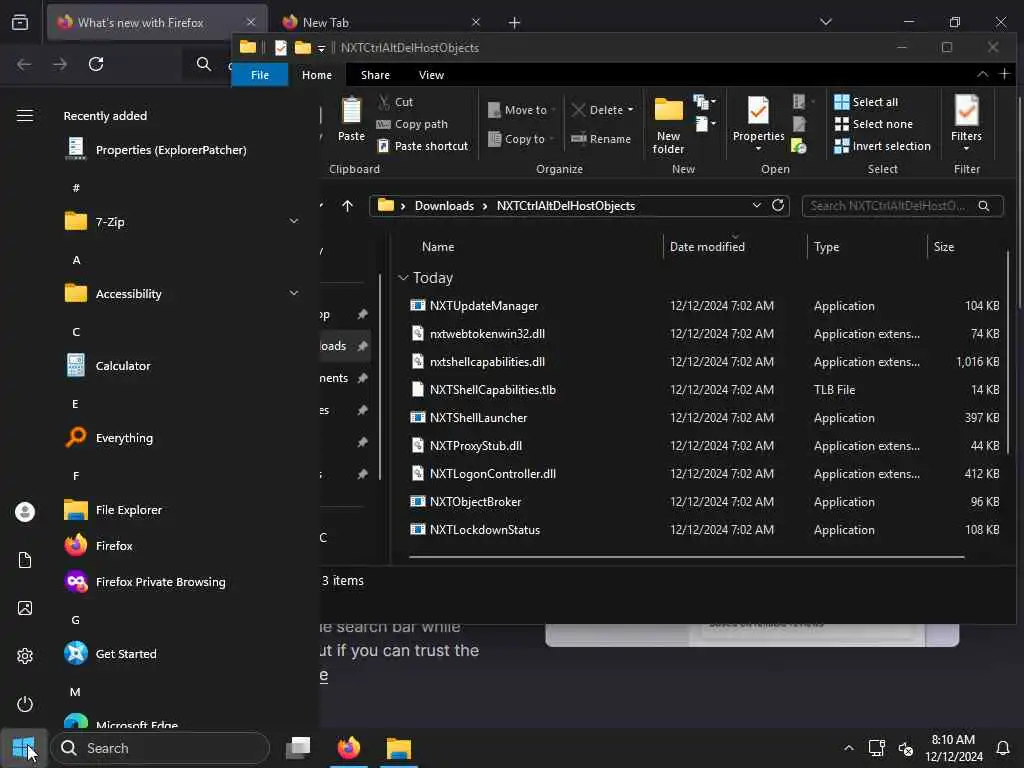The height and width of the screenshot is (768, 1024).
Task: Select the NXTShellLauncher application
Action: (478, 418)
